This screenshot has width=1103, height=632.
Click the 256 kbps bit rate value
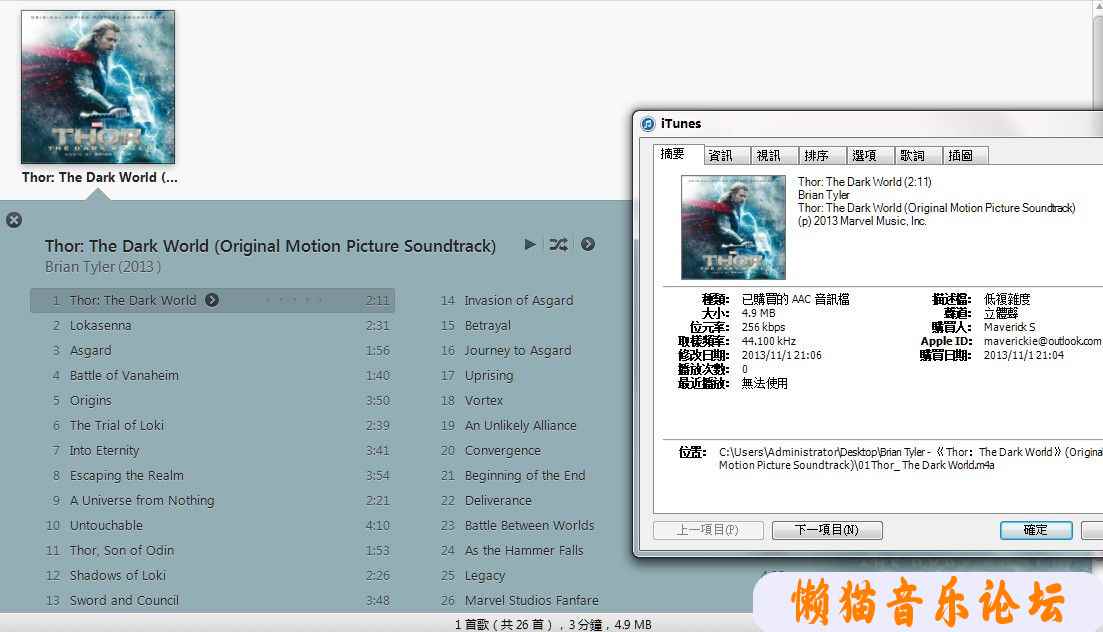click(763, 327)
